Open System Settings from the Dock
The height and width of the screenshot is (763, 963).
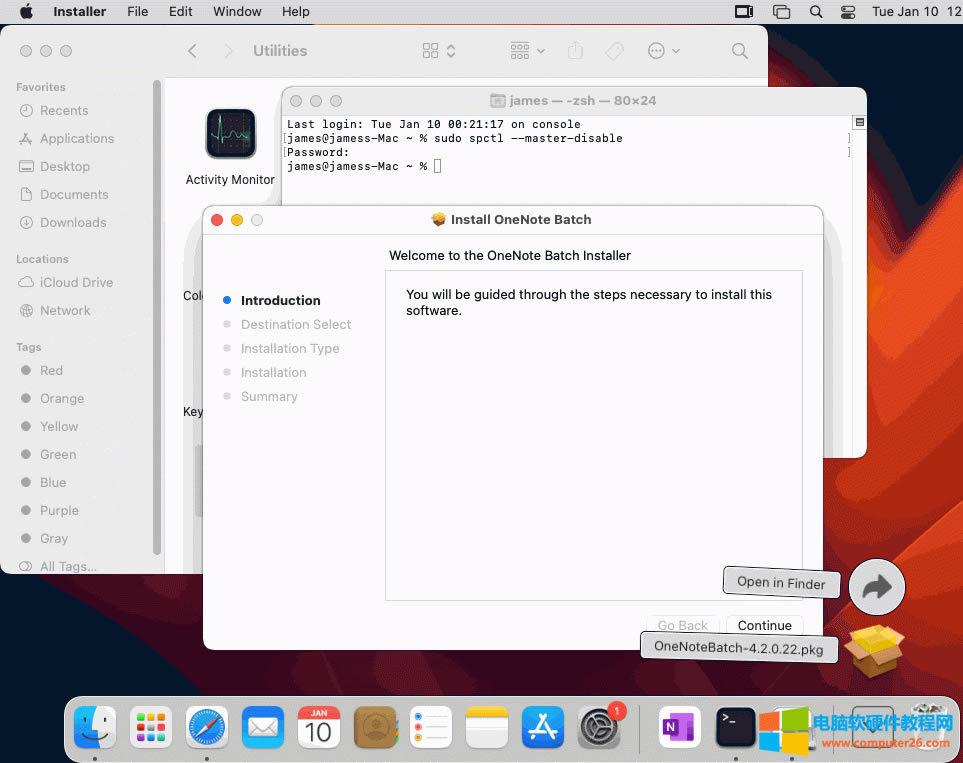point(599,727)
